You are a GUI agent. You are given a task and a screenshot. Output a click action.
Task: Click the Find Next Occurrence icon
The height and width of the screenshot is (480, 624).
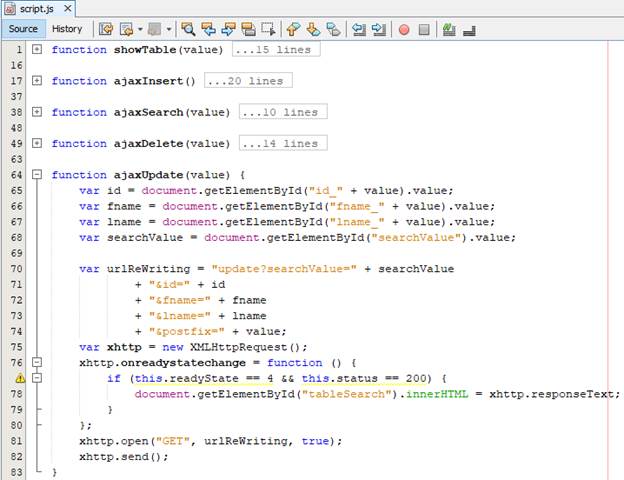click(x=228, y=29)
